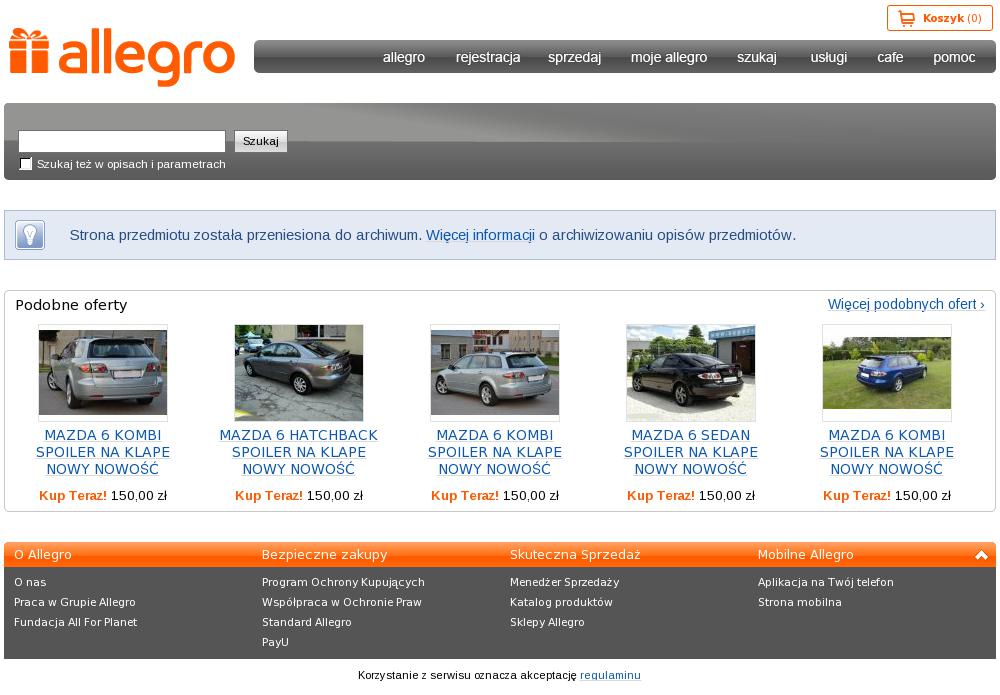Open the pomoc menu item
The height and width of the screenshot is (695, 1000).
954,57
